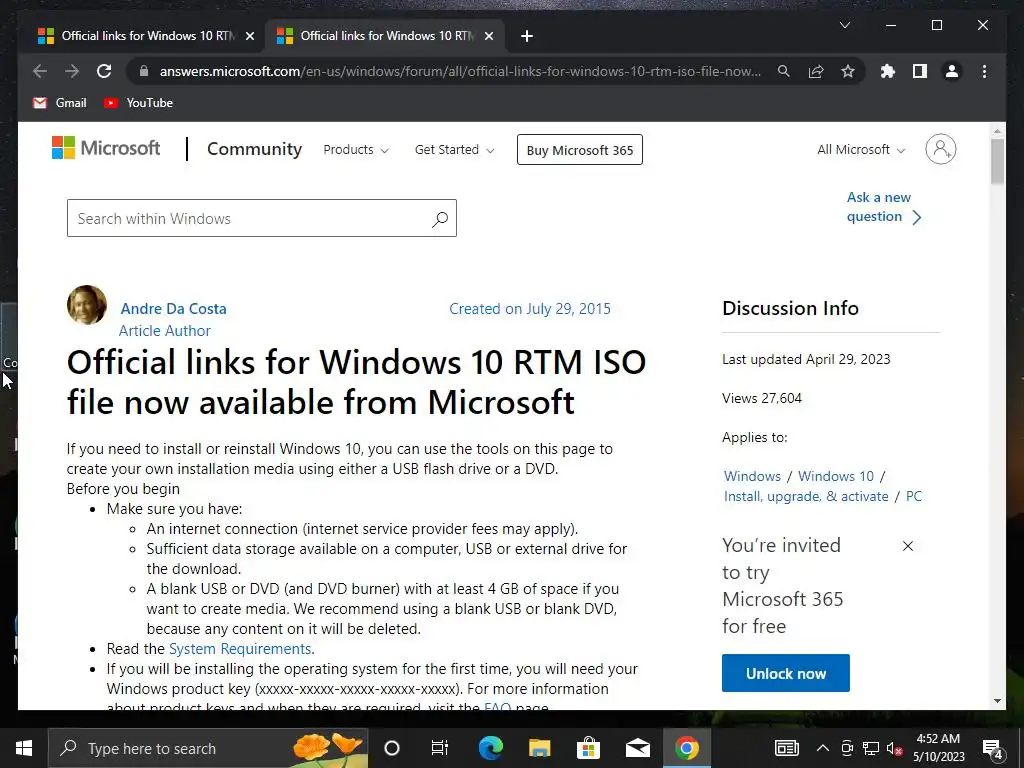Click the Microsoft logo

106,148
